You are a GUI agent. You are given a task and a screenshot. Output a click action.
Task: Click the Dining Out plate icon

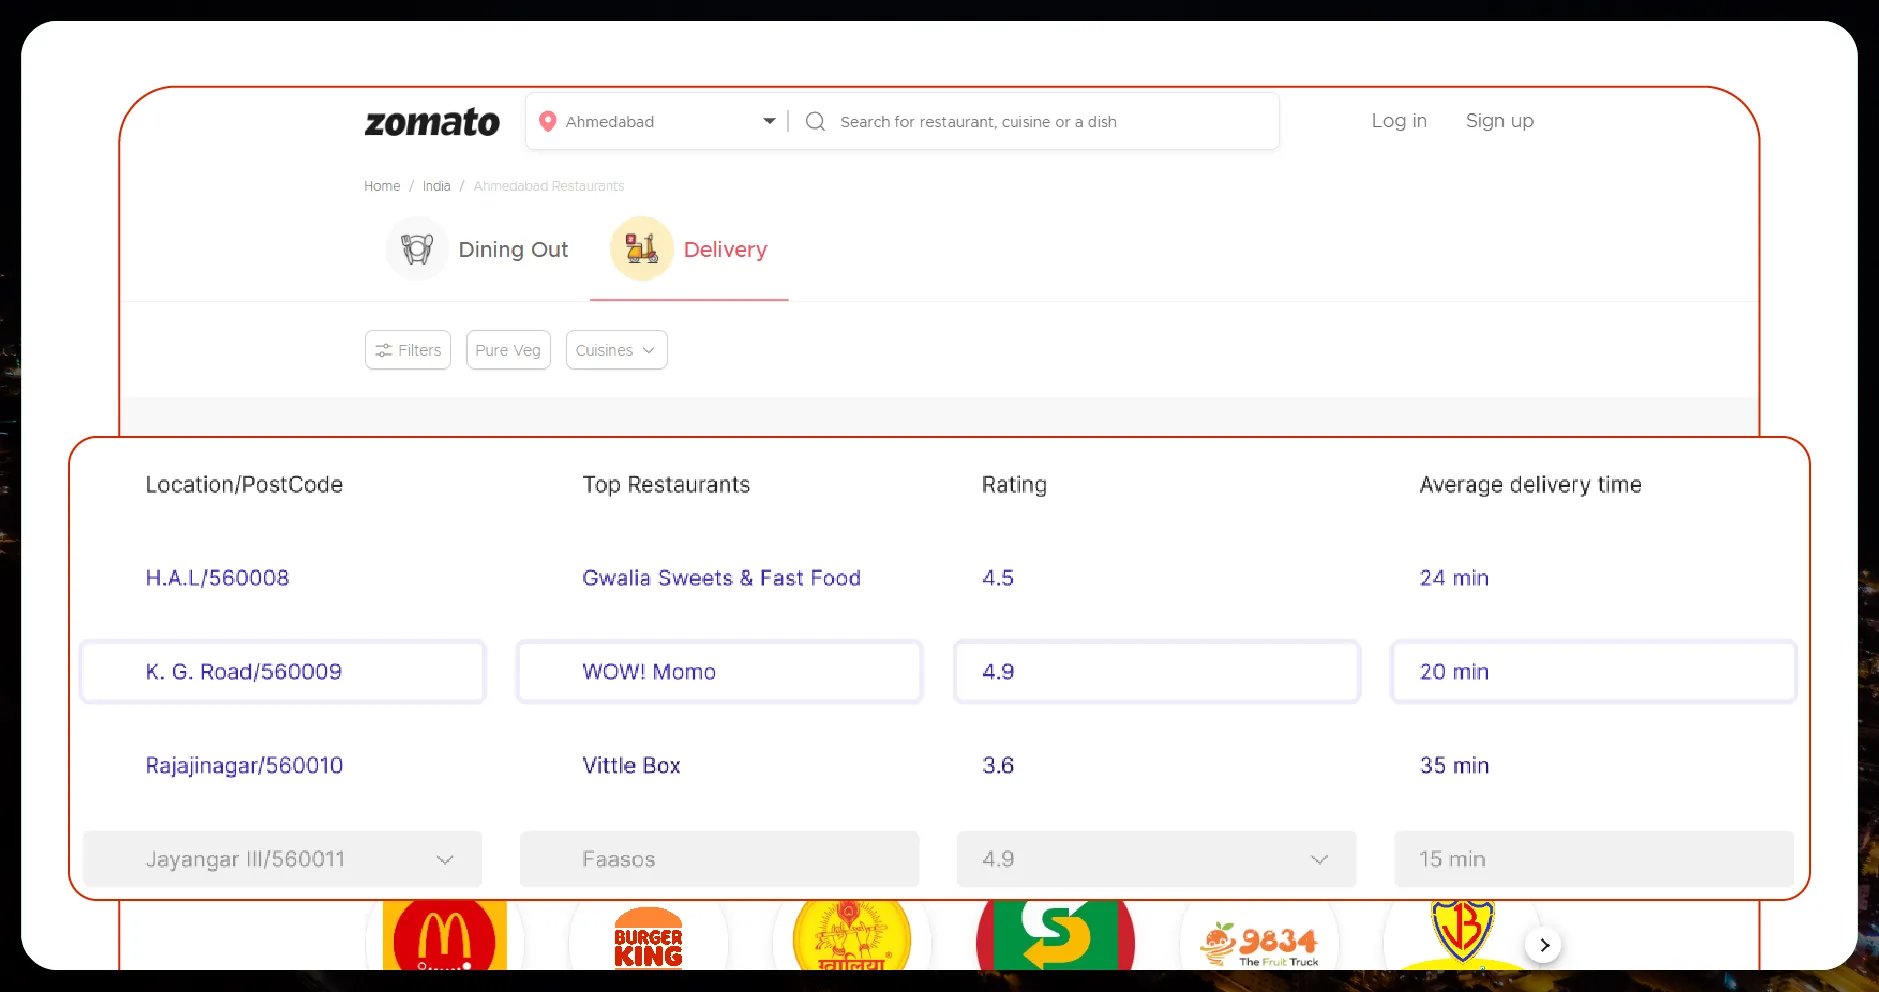click(416, 249)
